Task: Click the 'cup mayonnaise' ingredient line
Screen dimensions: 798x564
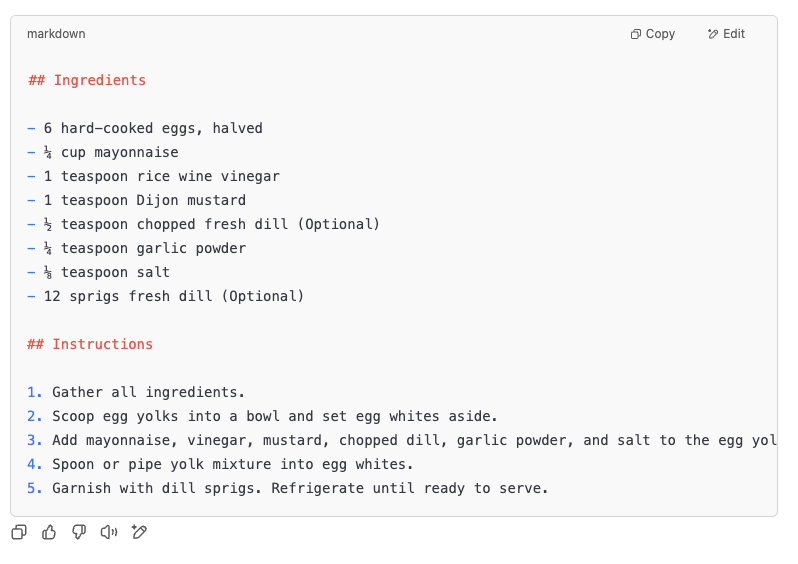Action: tap(103, 152)
